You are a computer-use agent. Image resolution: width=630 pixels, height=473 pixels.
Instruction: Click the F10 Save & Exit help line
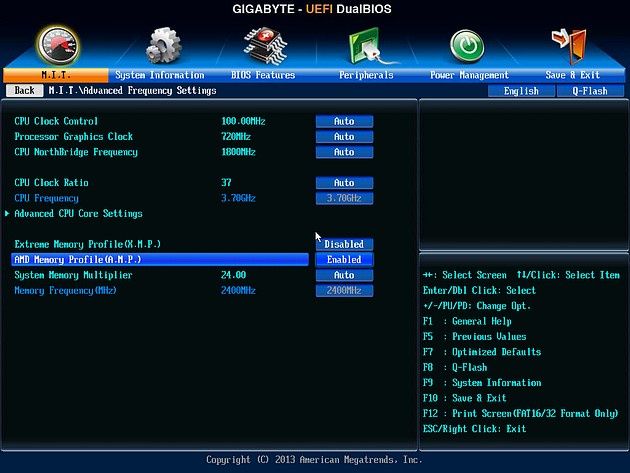[464, 398]
